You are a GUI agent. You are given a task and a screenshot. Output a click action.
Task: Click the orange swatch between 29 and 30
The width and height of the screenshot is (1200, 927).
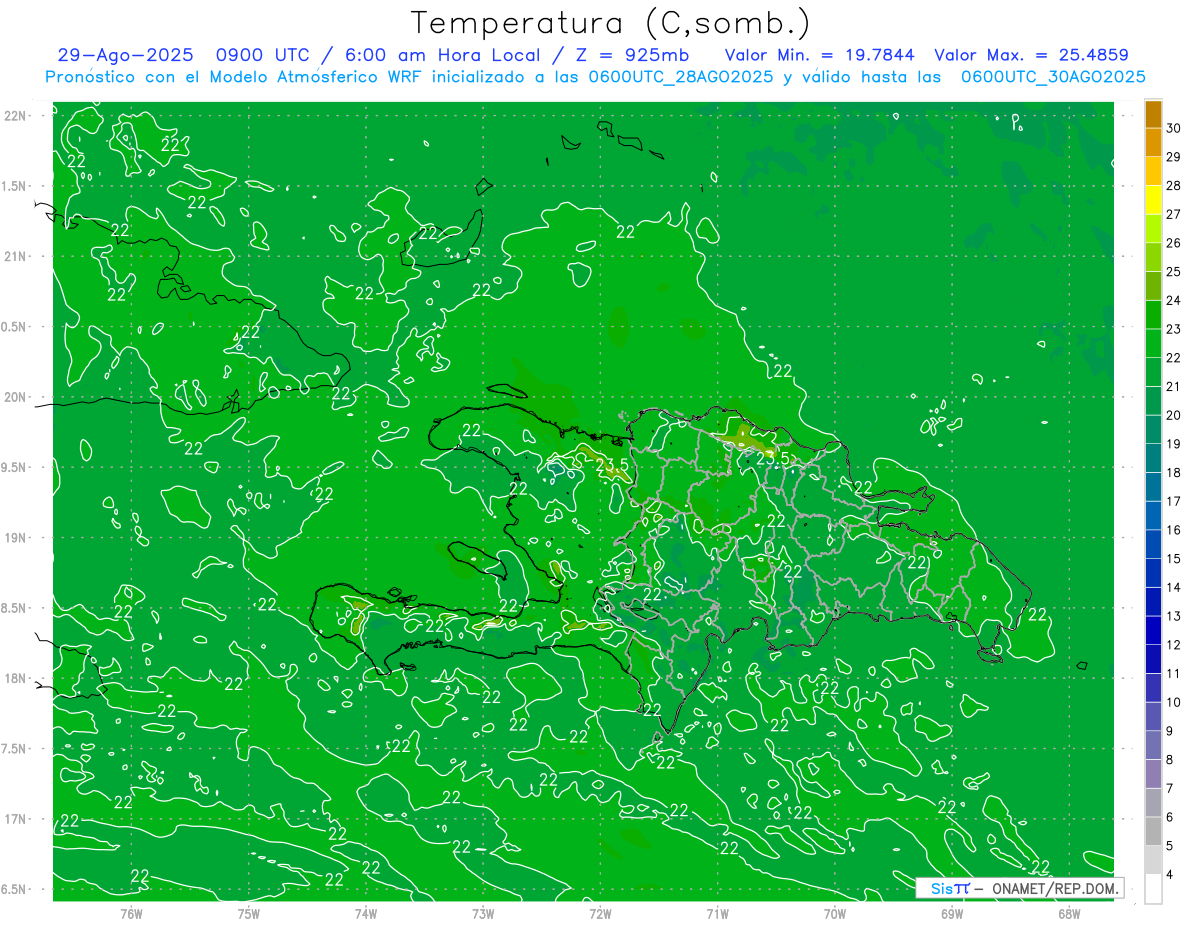(x=1153, y=143)
